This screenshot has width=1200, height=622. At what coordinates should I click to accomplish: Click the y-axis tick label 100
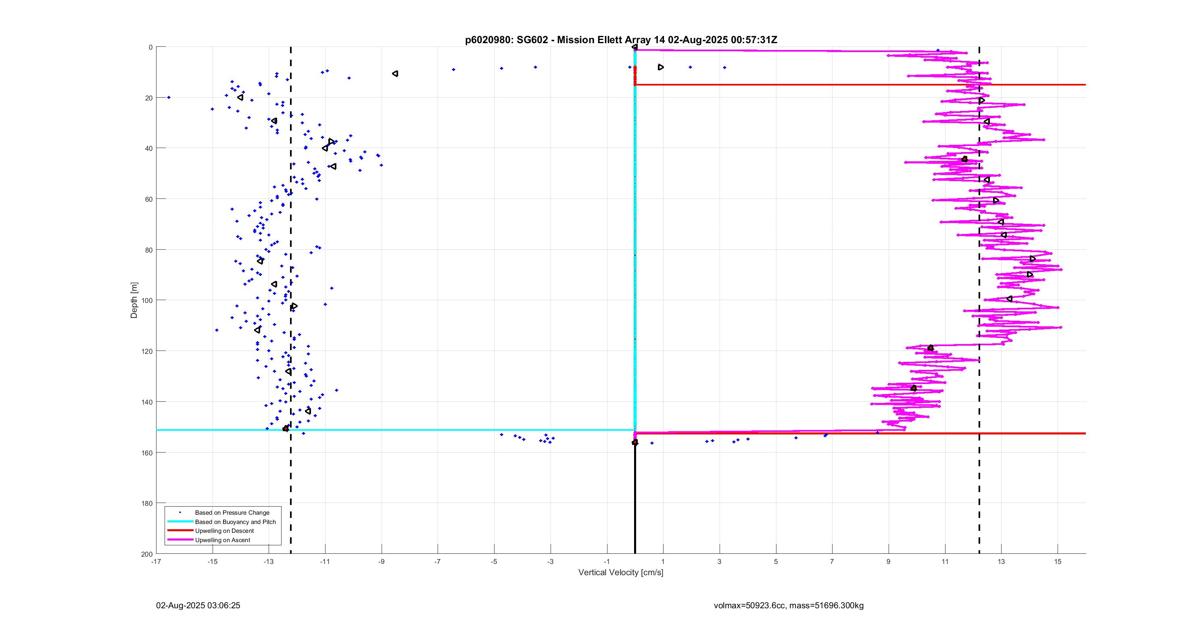point(146,300)
